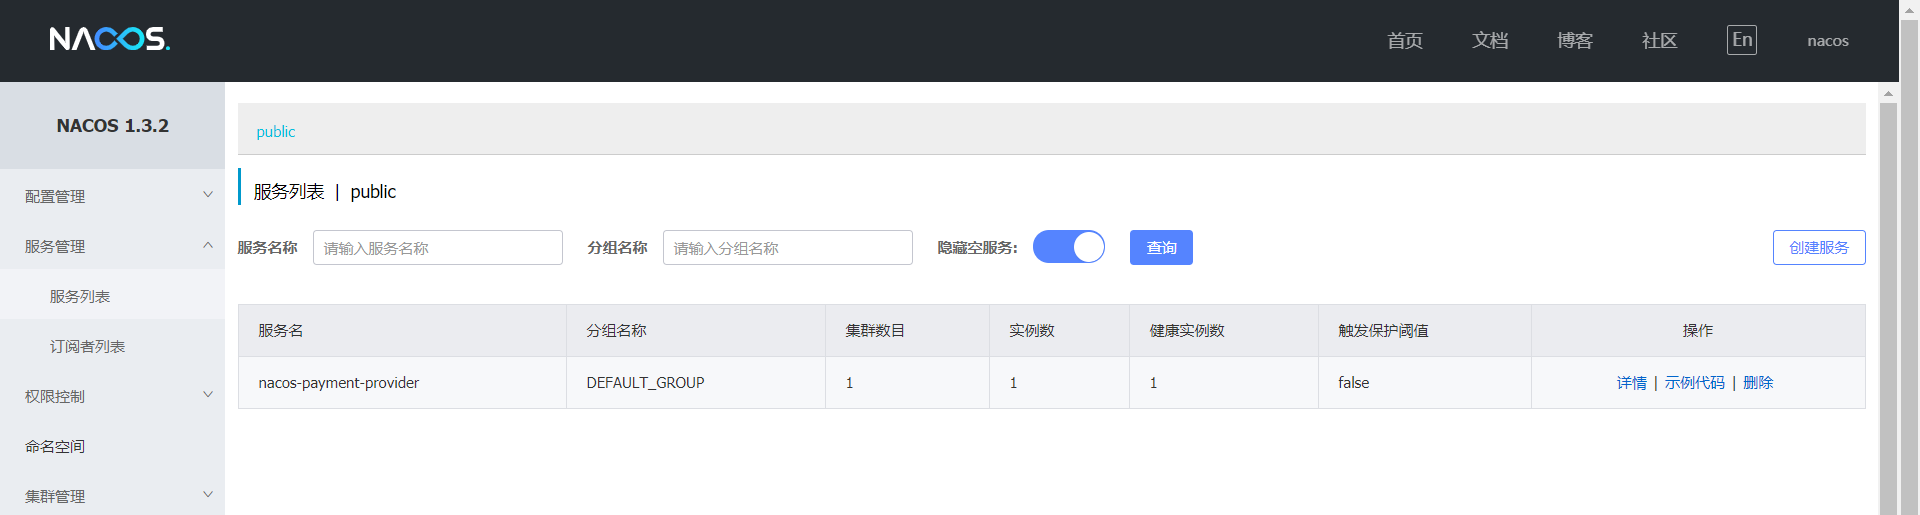Screen dimensions: 1920x515
Task: Open 详情 for nacos-payment-provider
Action: 1632,383
